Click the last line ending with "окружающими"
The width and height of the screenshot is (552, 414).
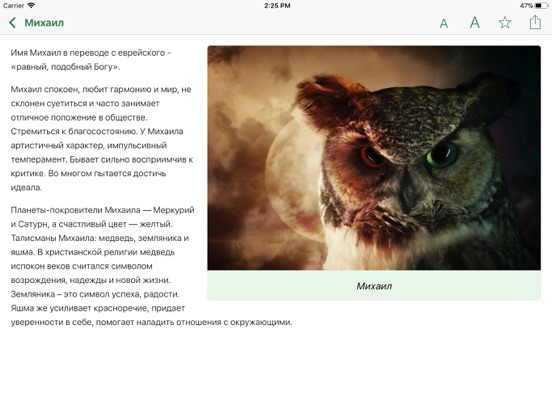[x=151, y=322]
